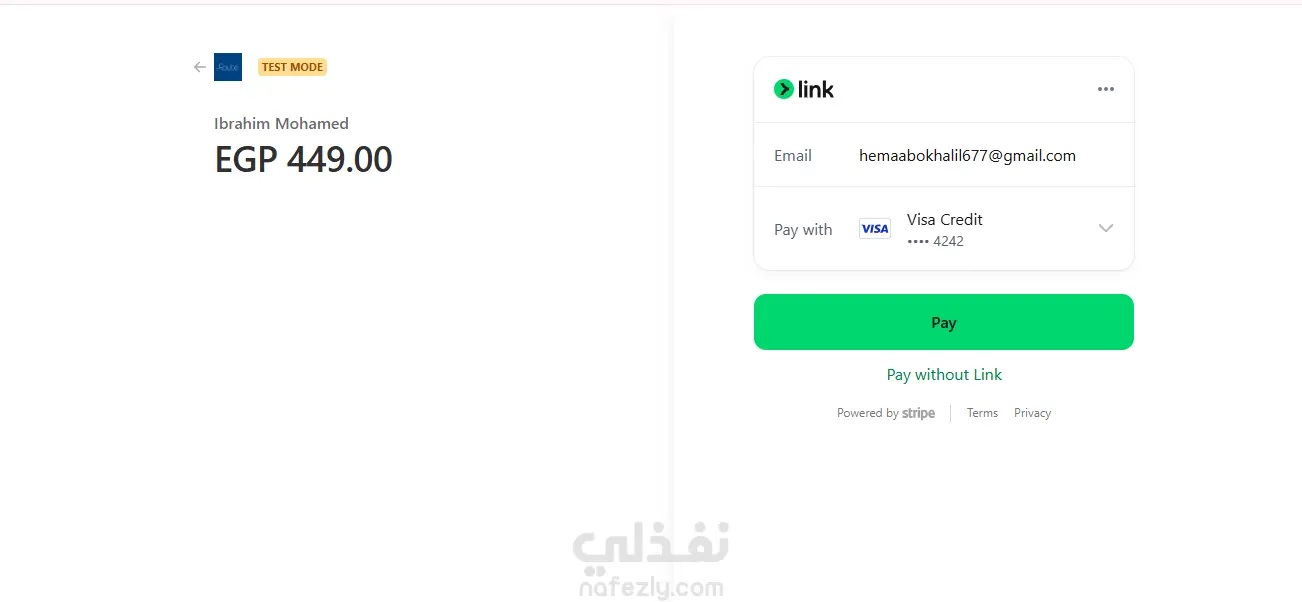The height and width of the screenshot is (602, 1302).
Task: Click the Nafezly Arabic watermark logo
Action: point(651,545)
